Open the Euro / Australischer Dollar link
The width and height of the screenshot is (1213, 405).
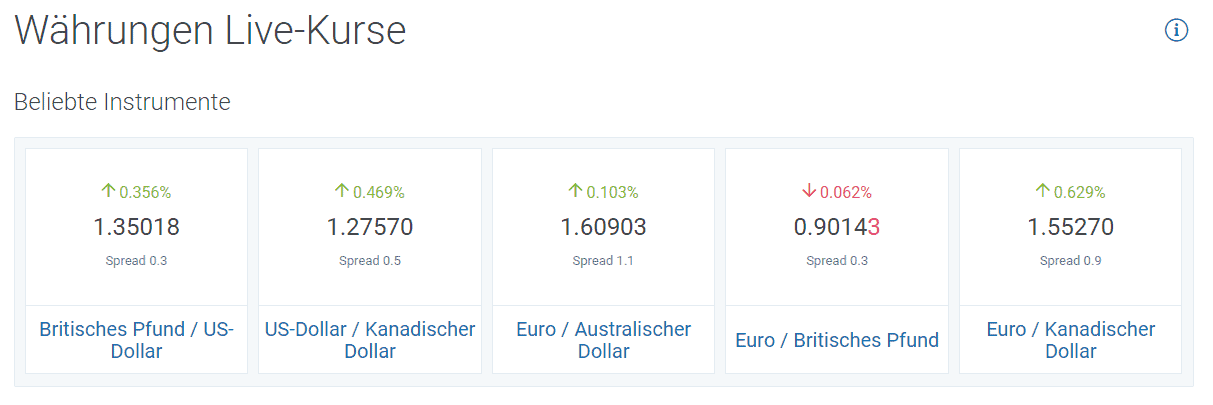tap(603, 340)
